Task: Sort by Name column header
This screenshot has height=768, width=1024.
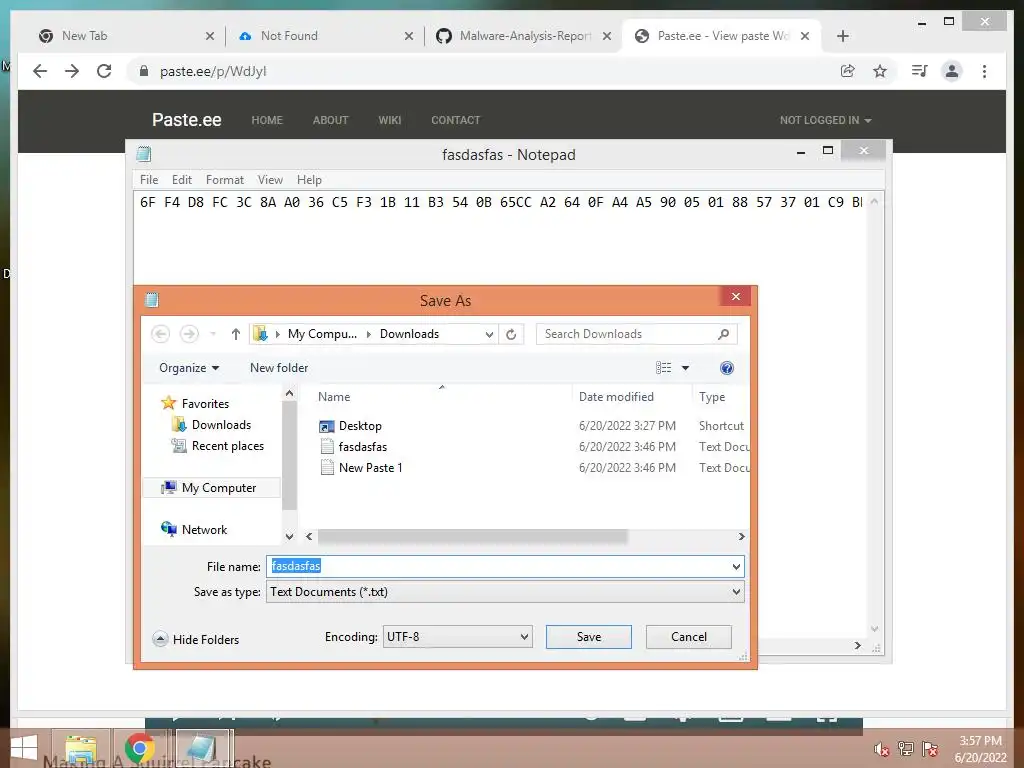Action: (x=334, y=396)
